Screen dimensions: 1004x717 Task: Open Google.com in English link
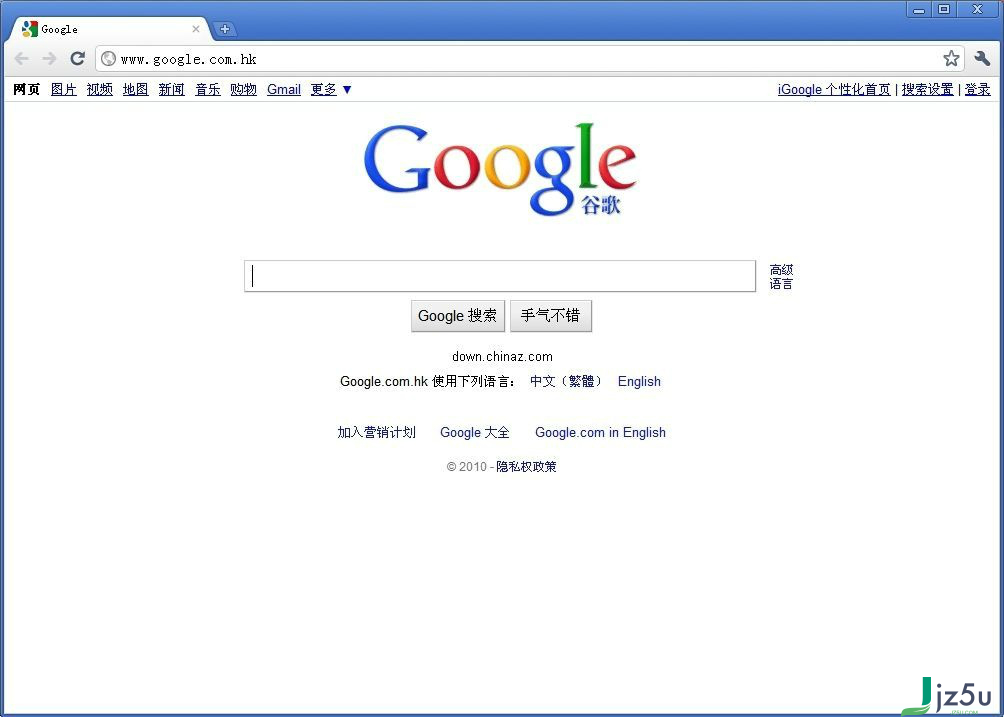click(600, 433)
